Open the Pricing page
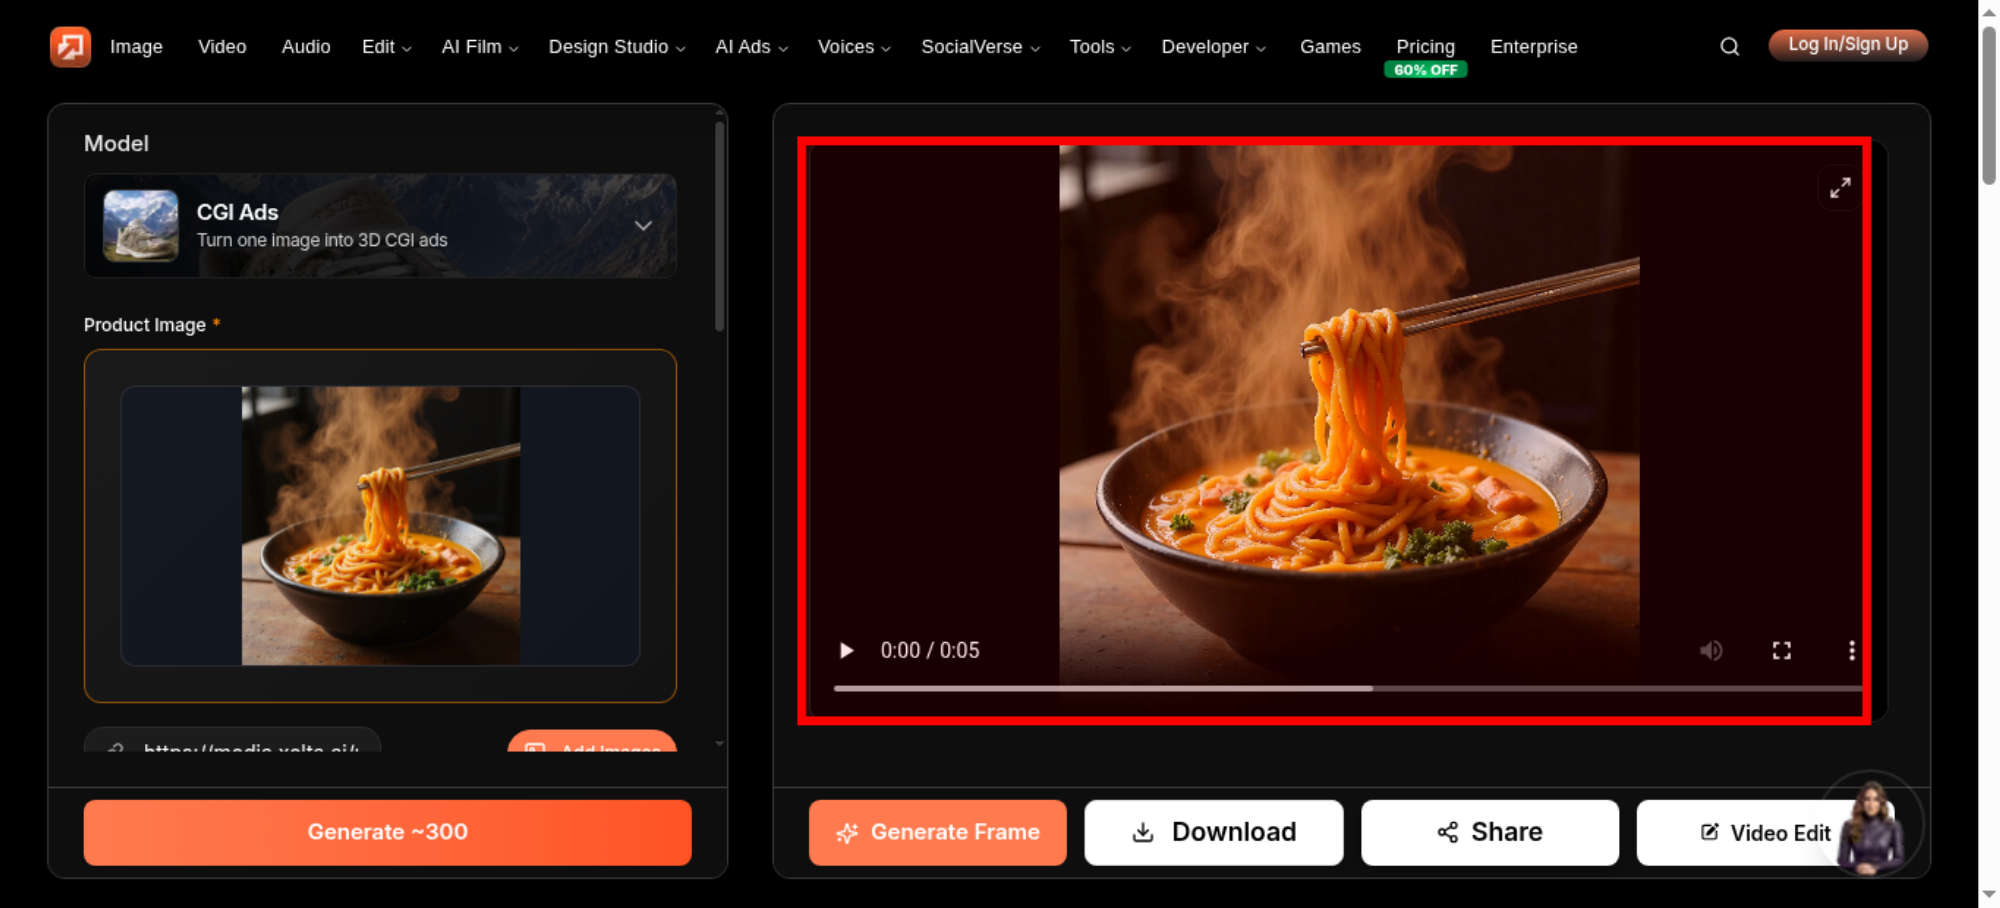2000x908 pixels. (1425, 47)
